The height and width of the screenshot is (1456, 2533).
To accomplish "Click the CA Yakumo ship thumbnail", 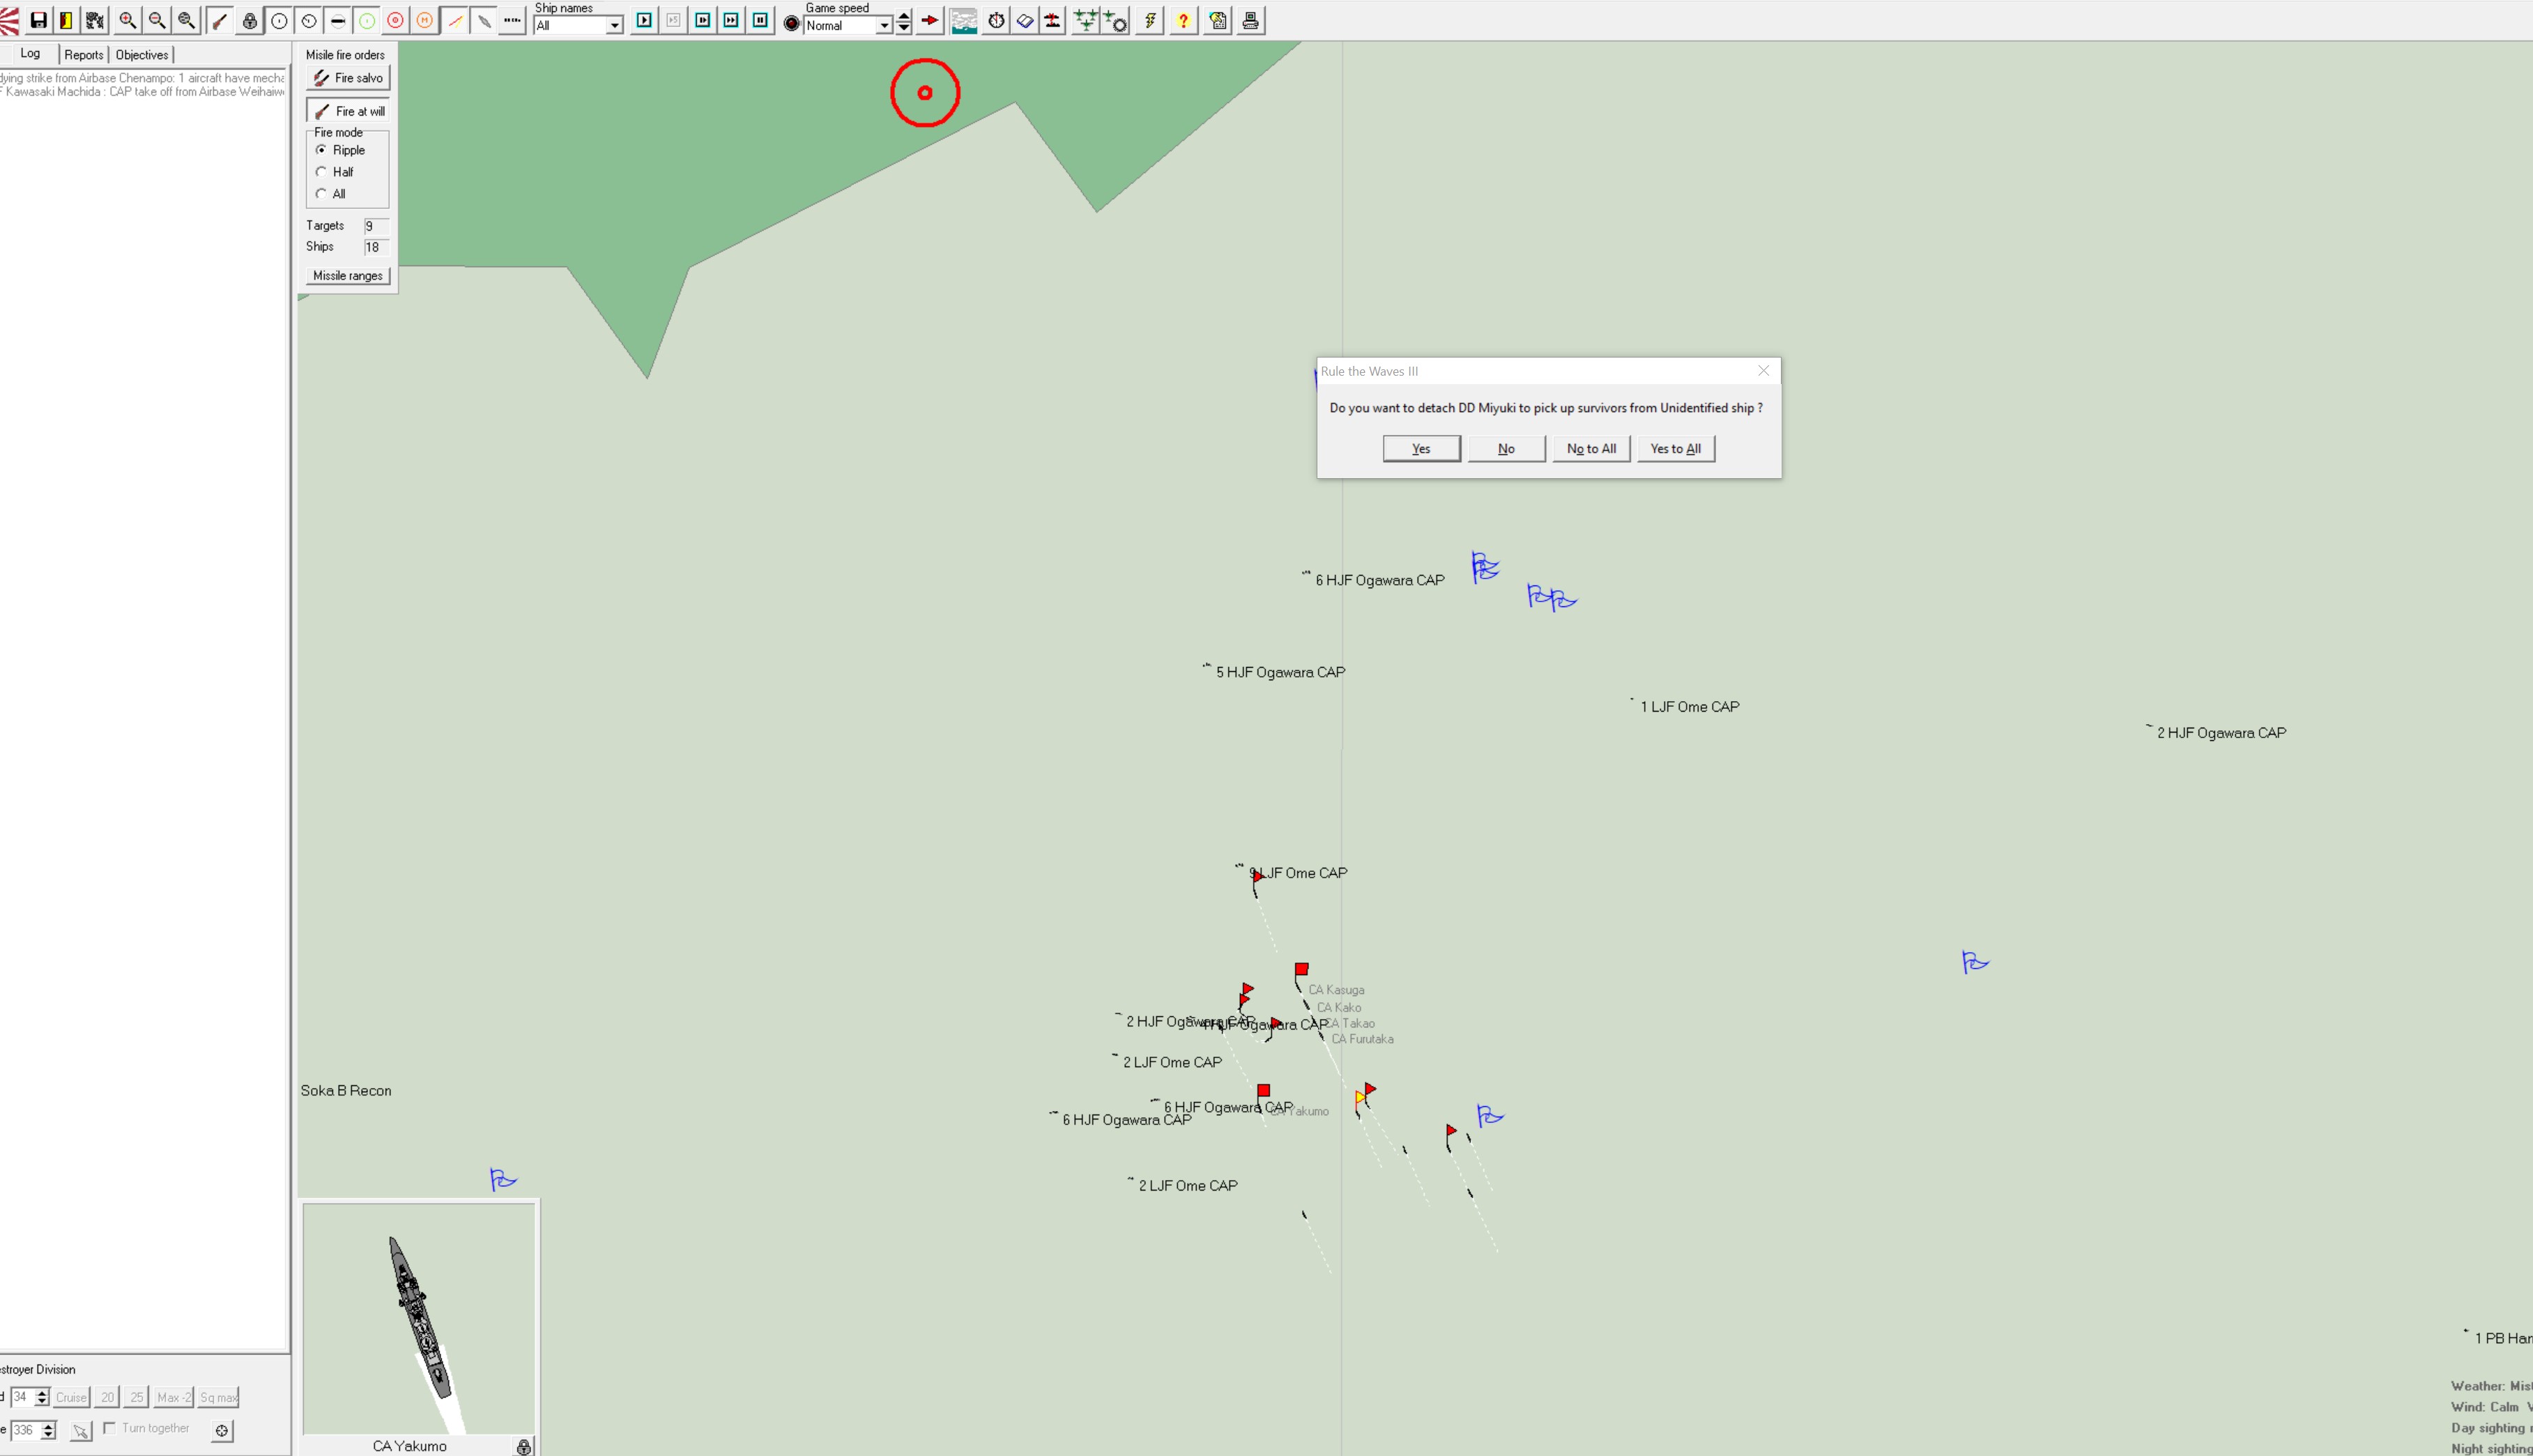I will coord(418,1318).
